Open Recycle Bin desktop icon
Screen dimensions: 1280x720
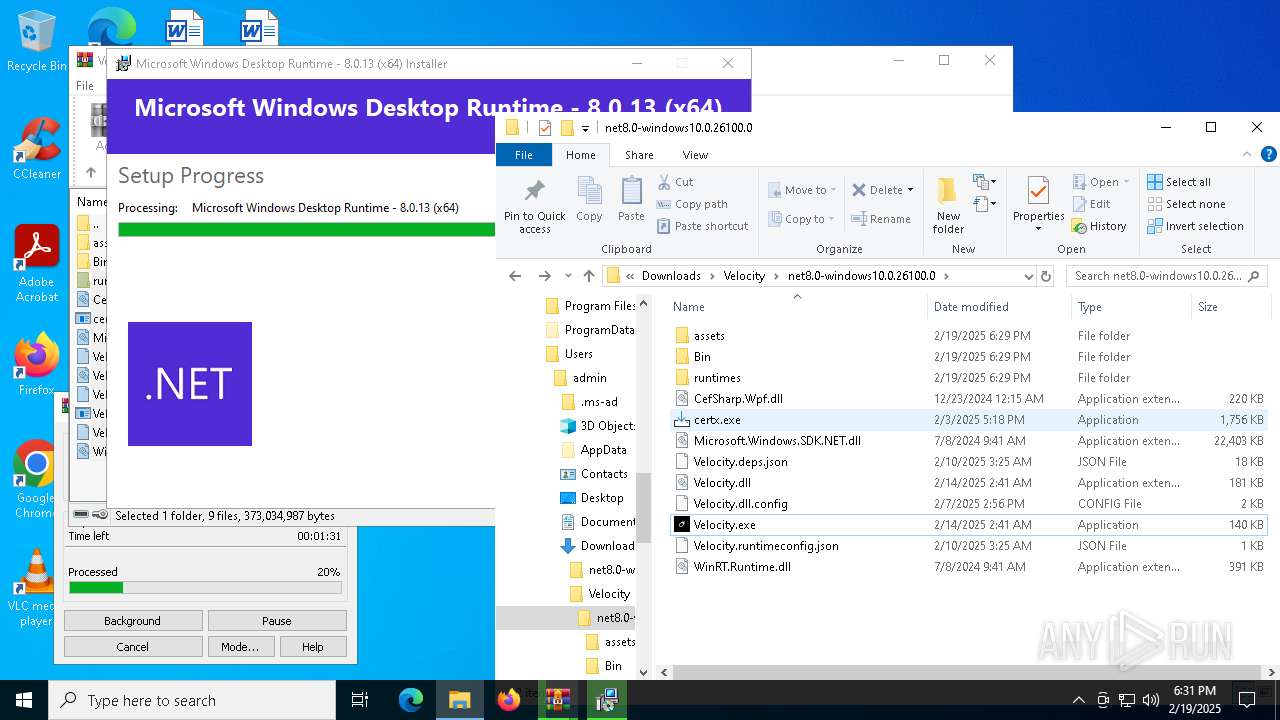pyautogui.click(x=37, y=42)
